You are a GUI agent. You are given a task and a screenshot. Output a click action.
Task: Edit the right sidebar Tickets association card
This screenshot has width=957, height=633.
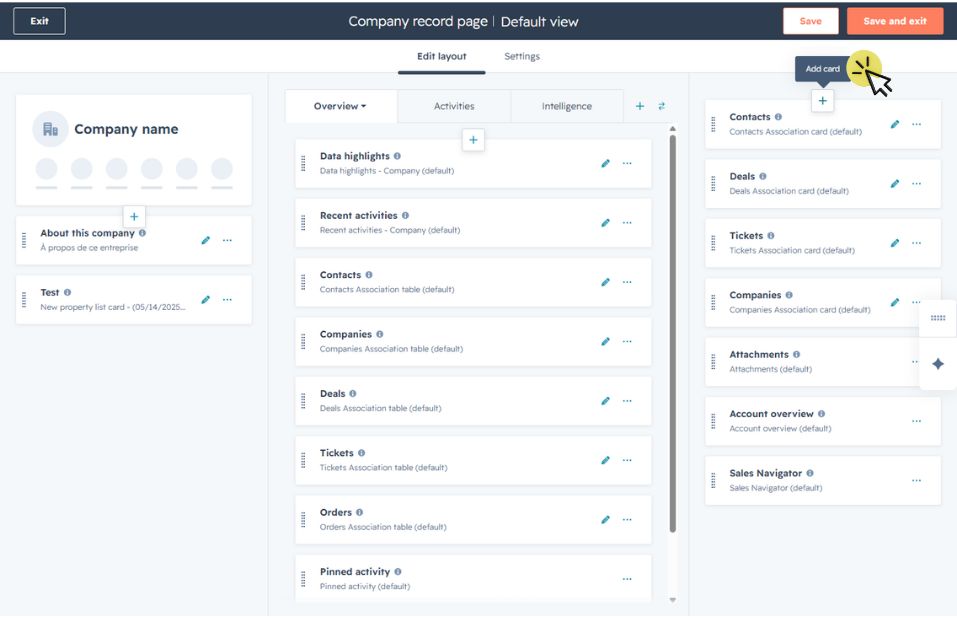tap(895, 243)
